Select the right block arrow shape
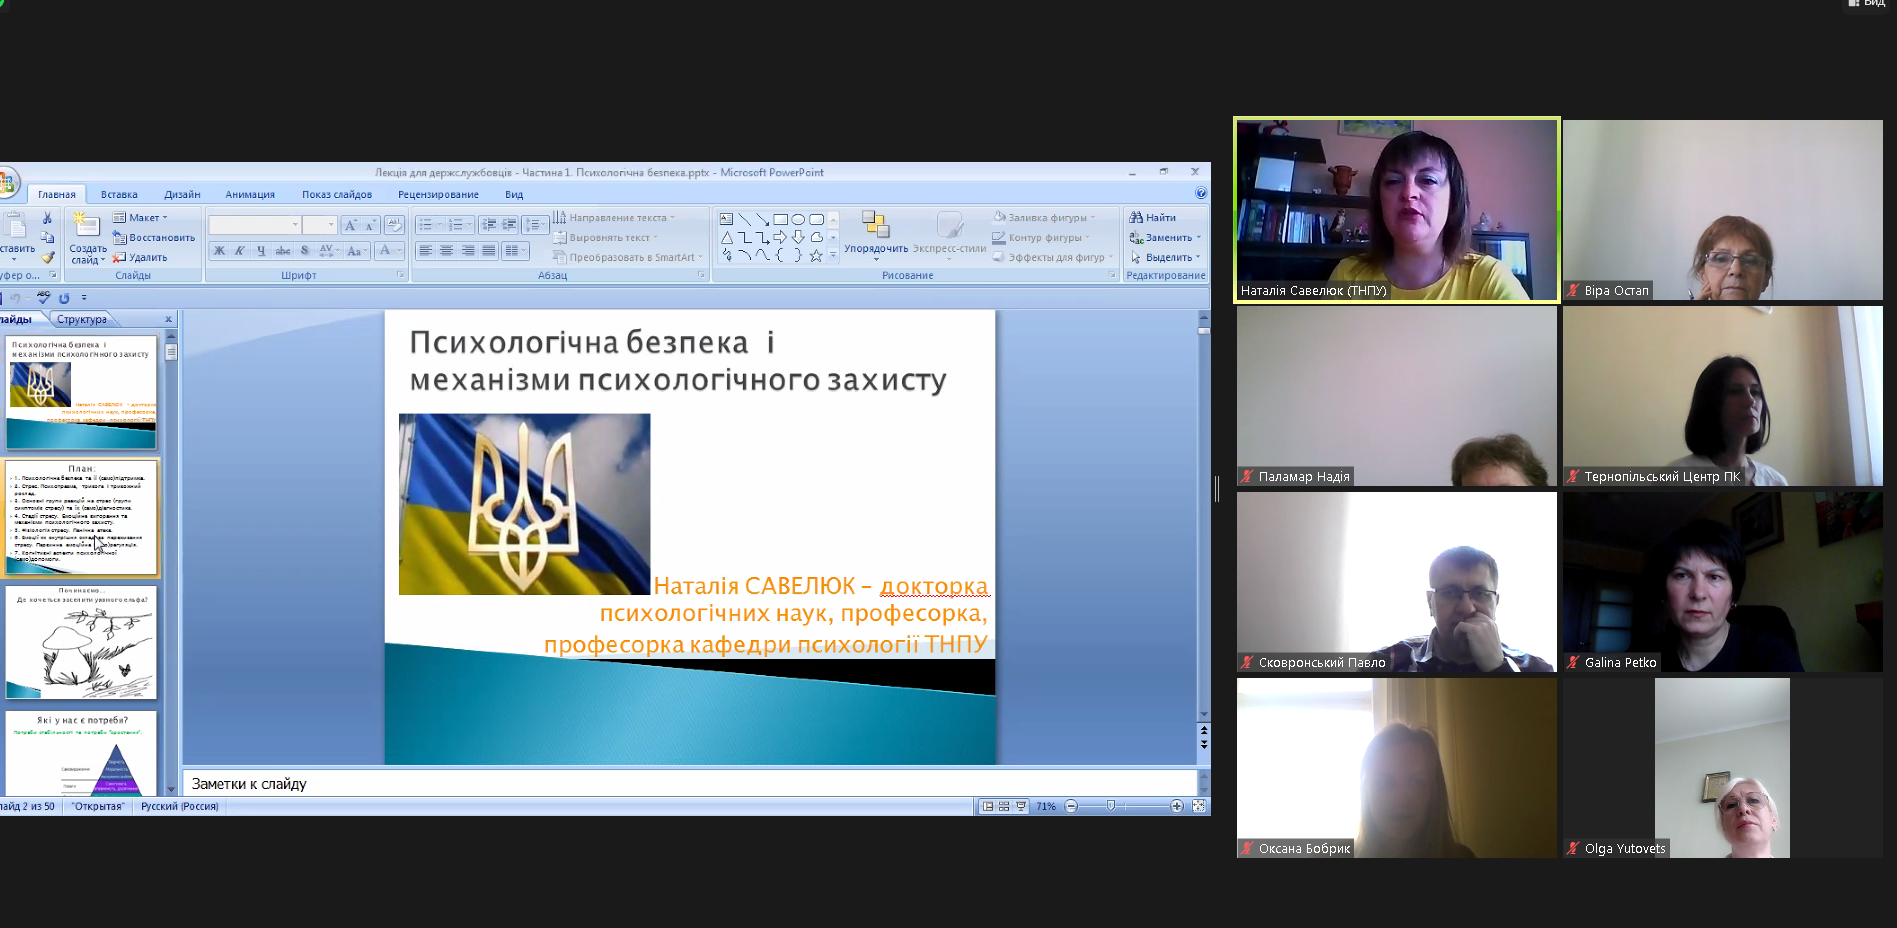1897x928 pixels. [780, 237]
